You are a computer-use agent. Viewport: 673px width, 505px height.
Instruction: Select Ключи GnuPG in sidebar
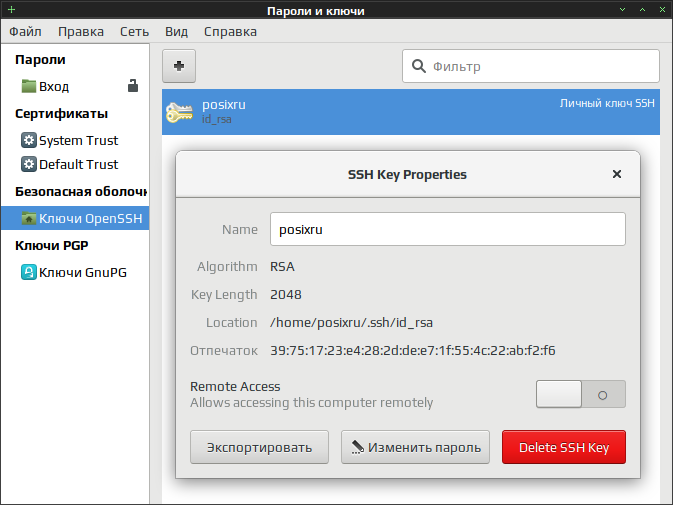point(75,272)
